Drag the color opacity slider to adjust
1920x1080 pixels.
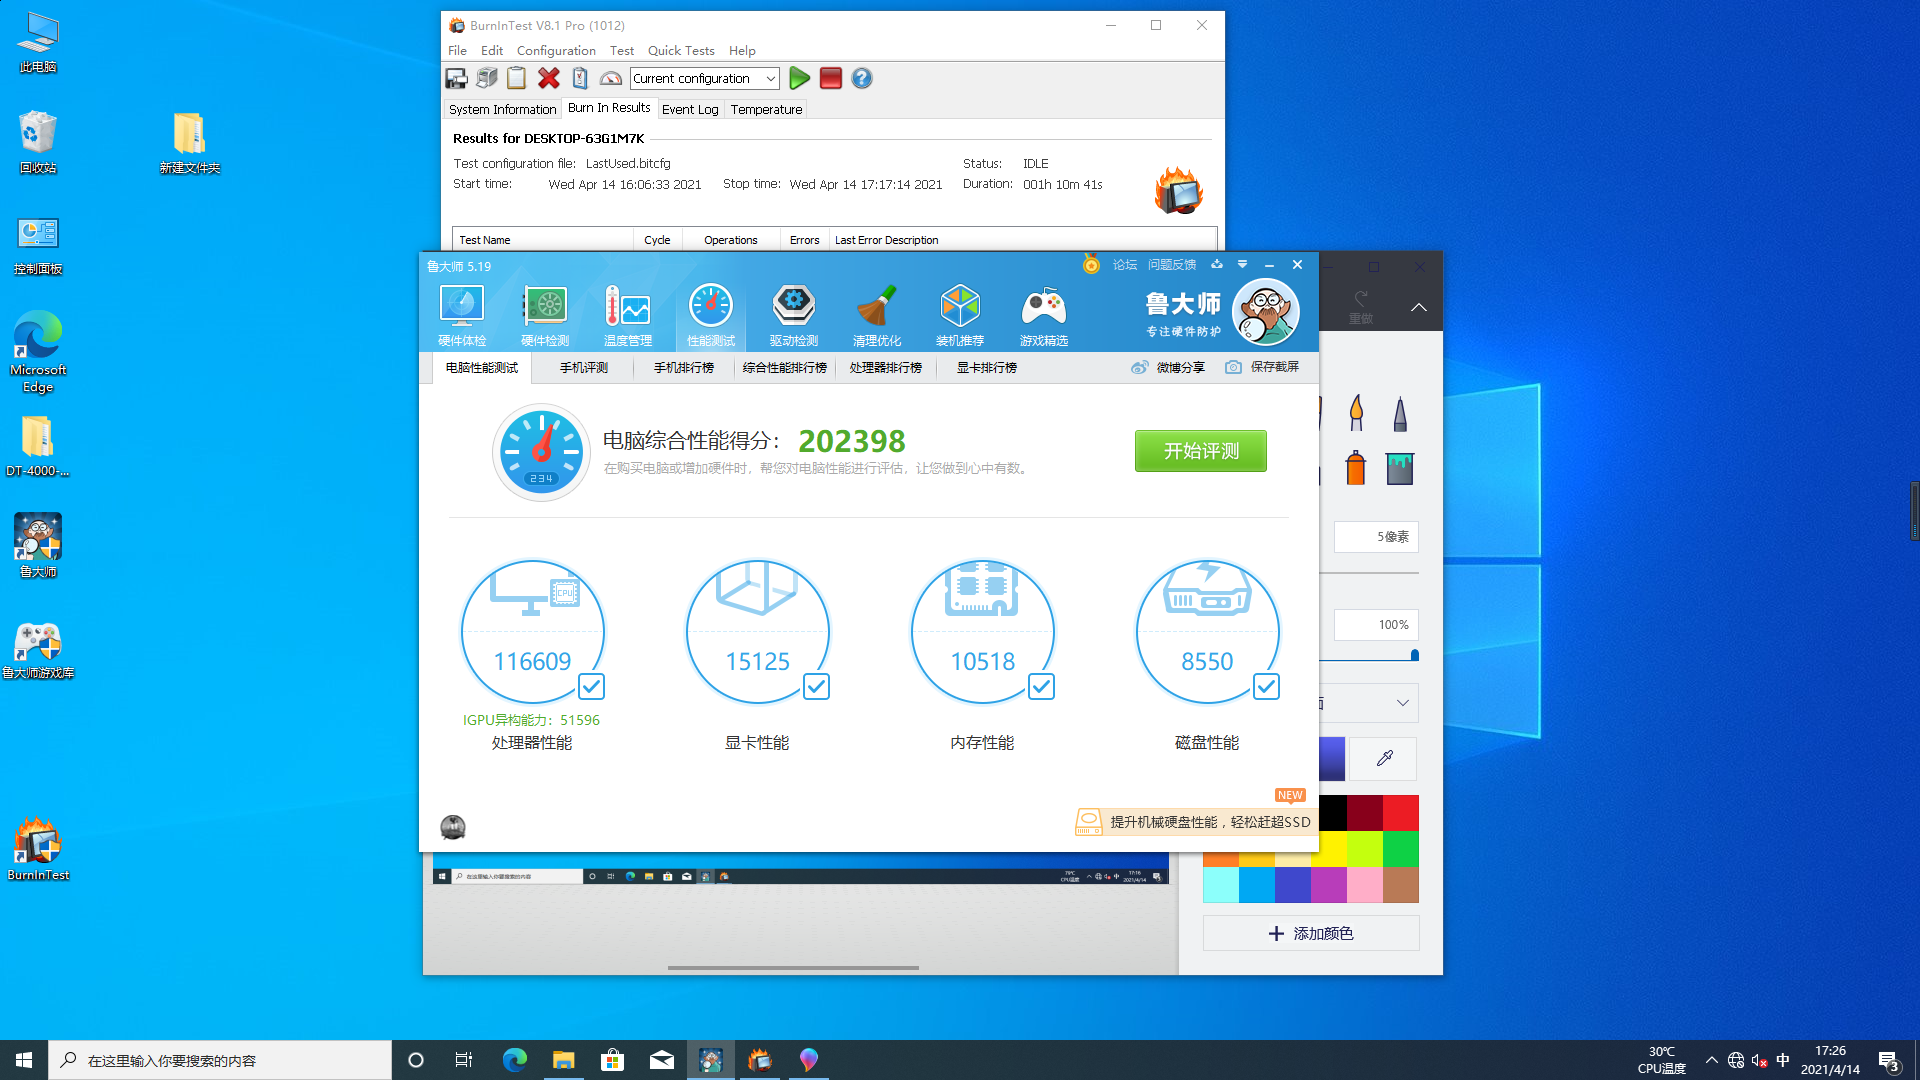point(1414,657)
